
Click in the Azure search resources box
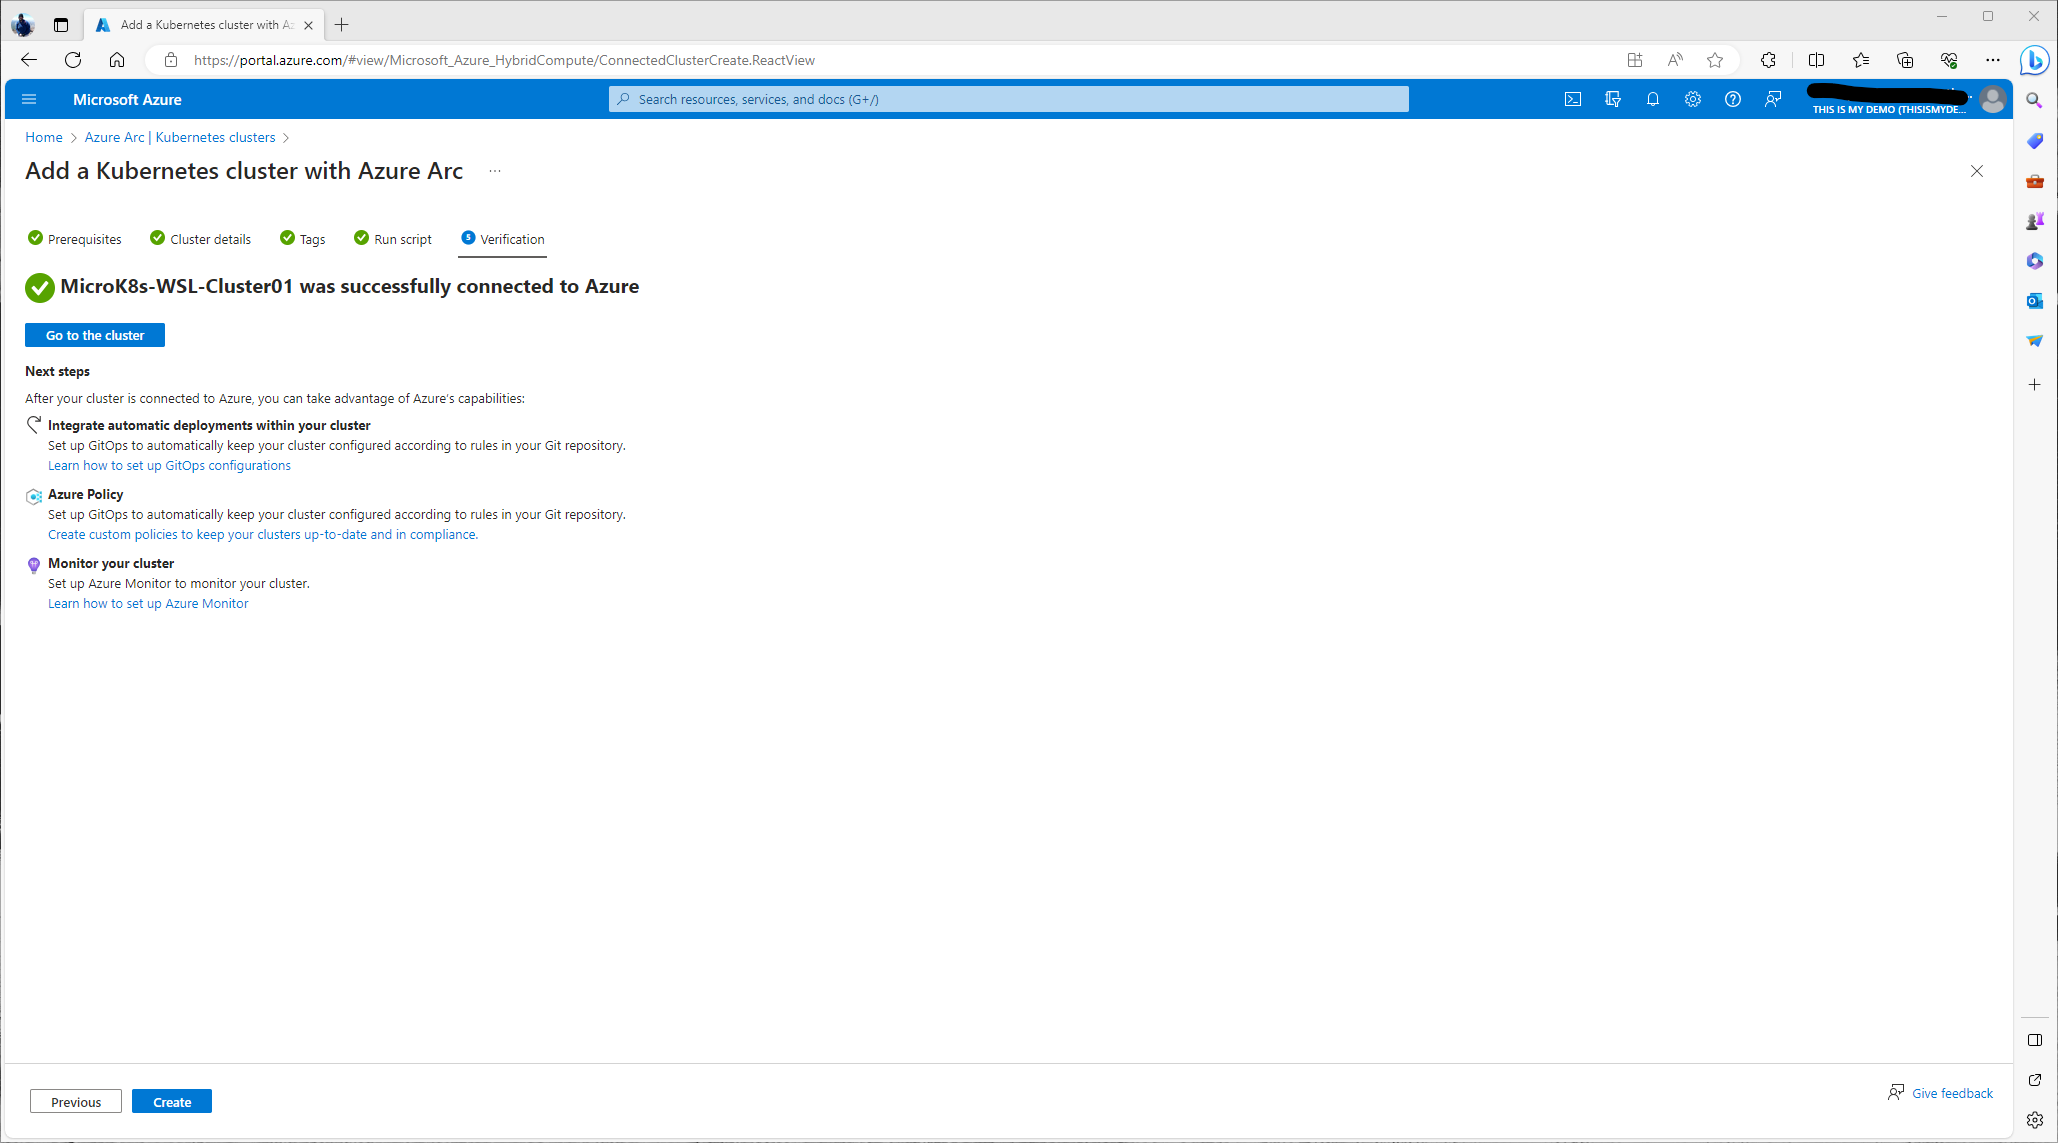[x=1008, y=99]
